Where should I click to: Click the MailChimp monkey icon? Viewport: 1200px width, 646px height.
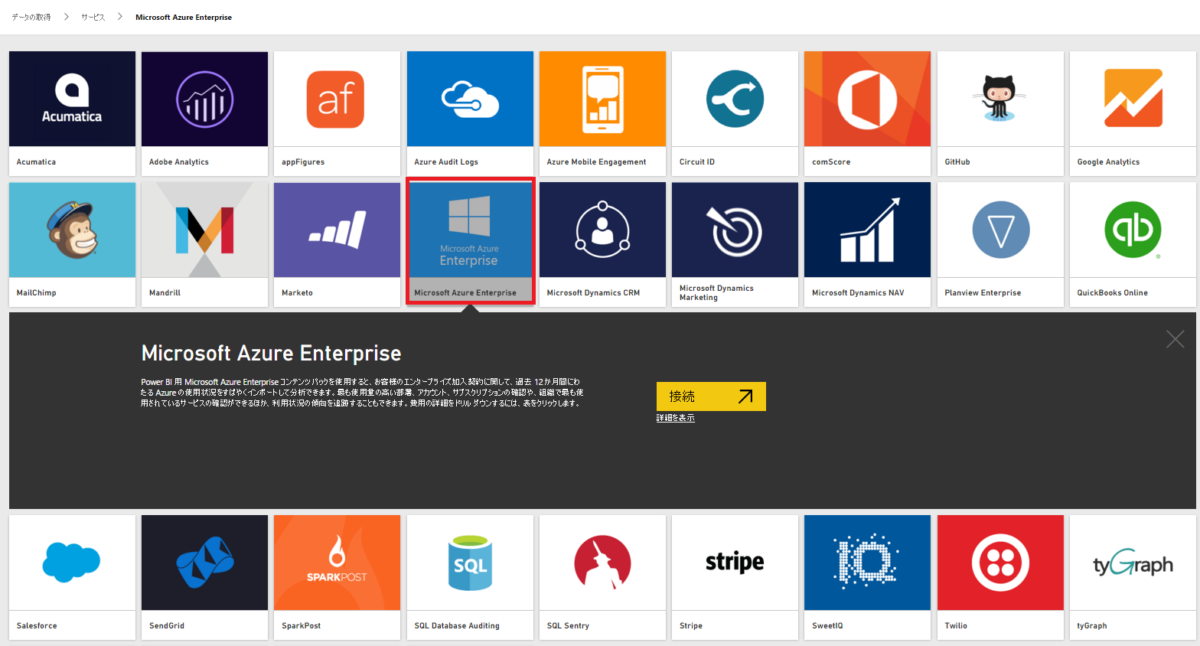click(x=72, y=229)
